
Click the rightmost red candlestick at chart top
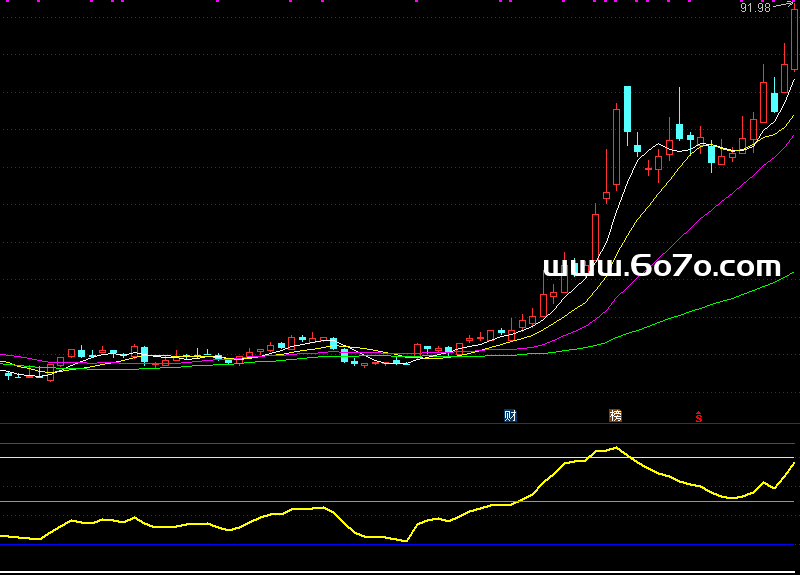click(x=794, y=40)
